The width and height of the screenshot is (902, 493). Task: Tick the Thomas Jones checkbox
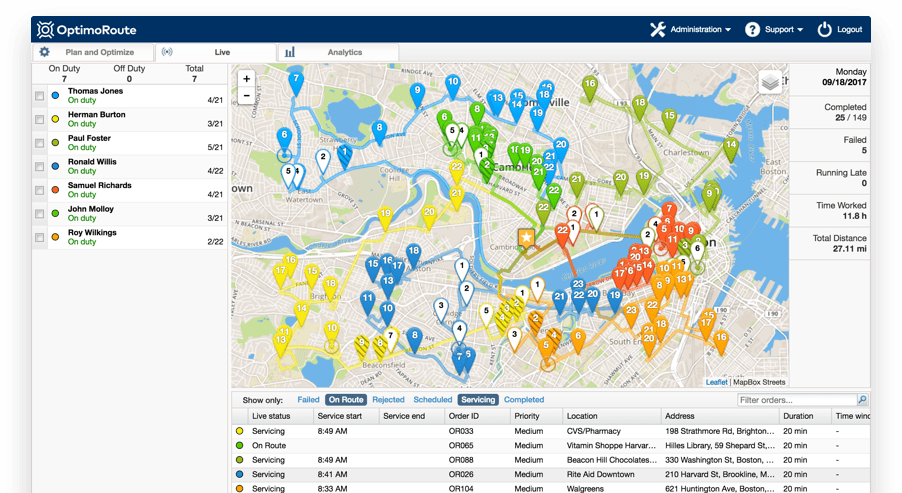point(39,95)
